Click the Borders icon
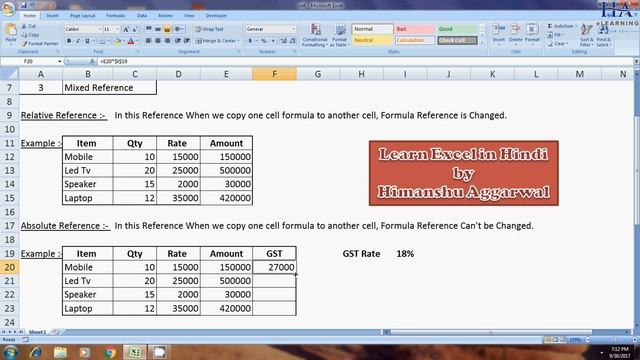Viewport: 640px width, 360px height. click(102, 41)
